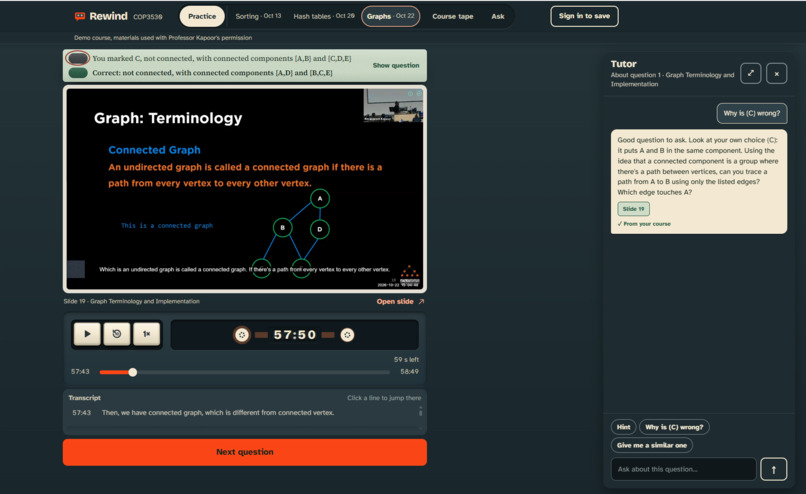Click the tutor reply message bubble
The image size is (806, 494).
click(x=699, y=181)
